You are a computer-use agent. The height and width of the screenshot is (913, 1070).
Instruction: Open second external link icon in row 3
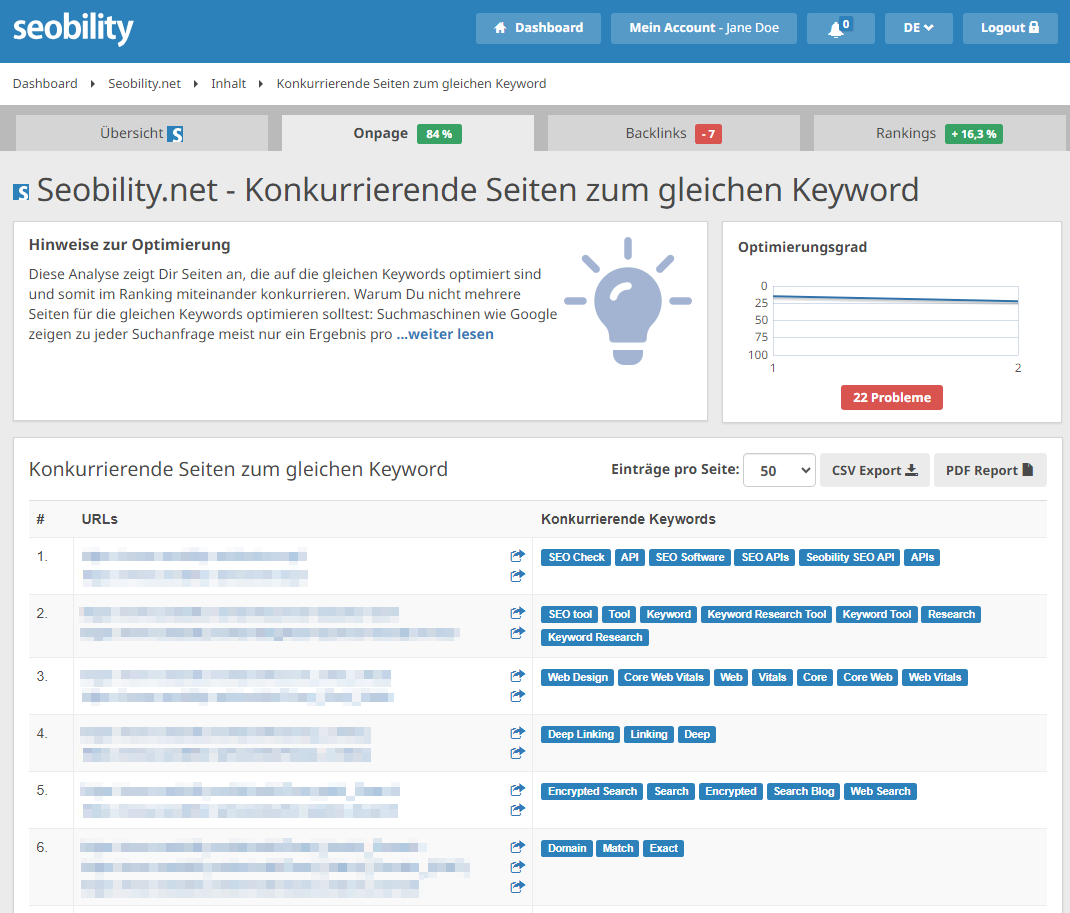tap(517, 696)
